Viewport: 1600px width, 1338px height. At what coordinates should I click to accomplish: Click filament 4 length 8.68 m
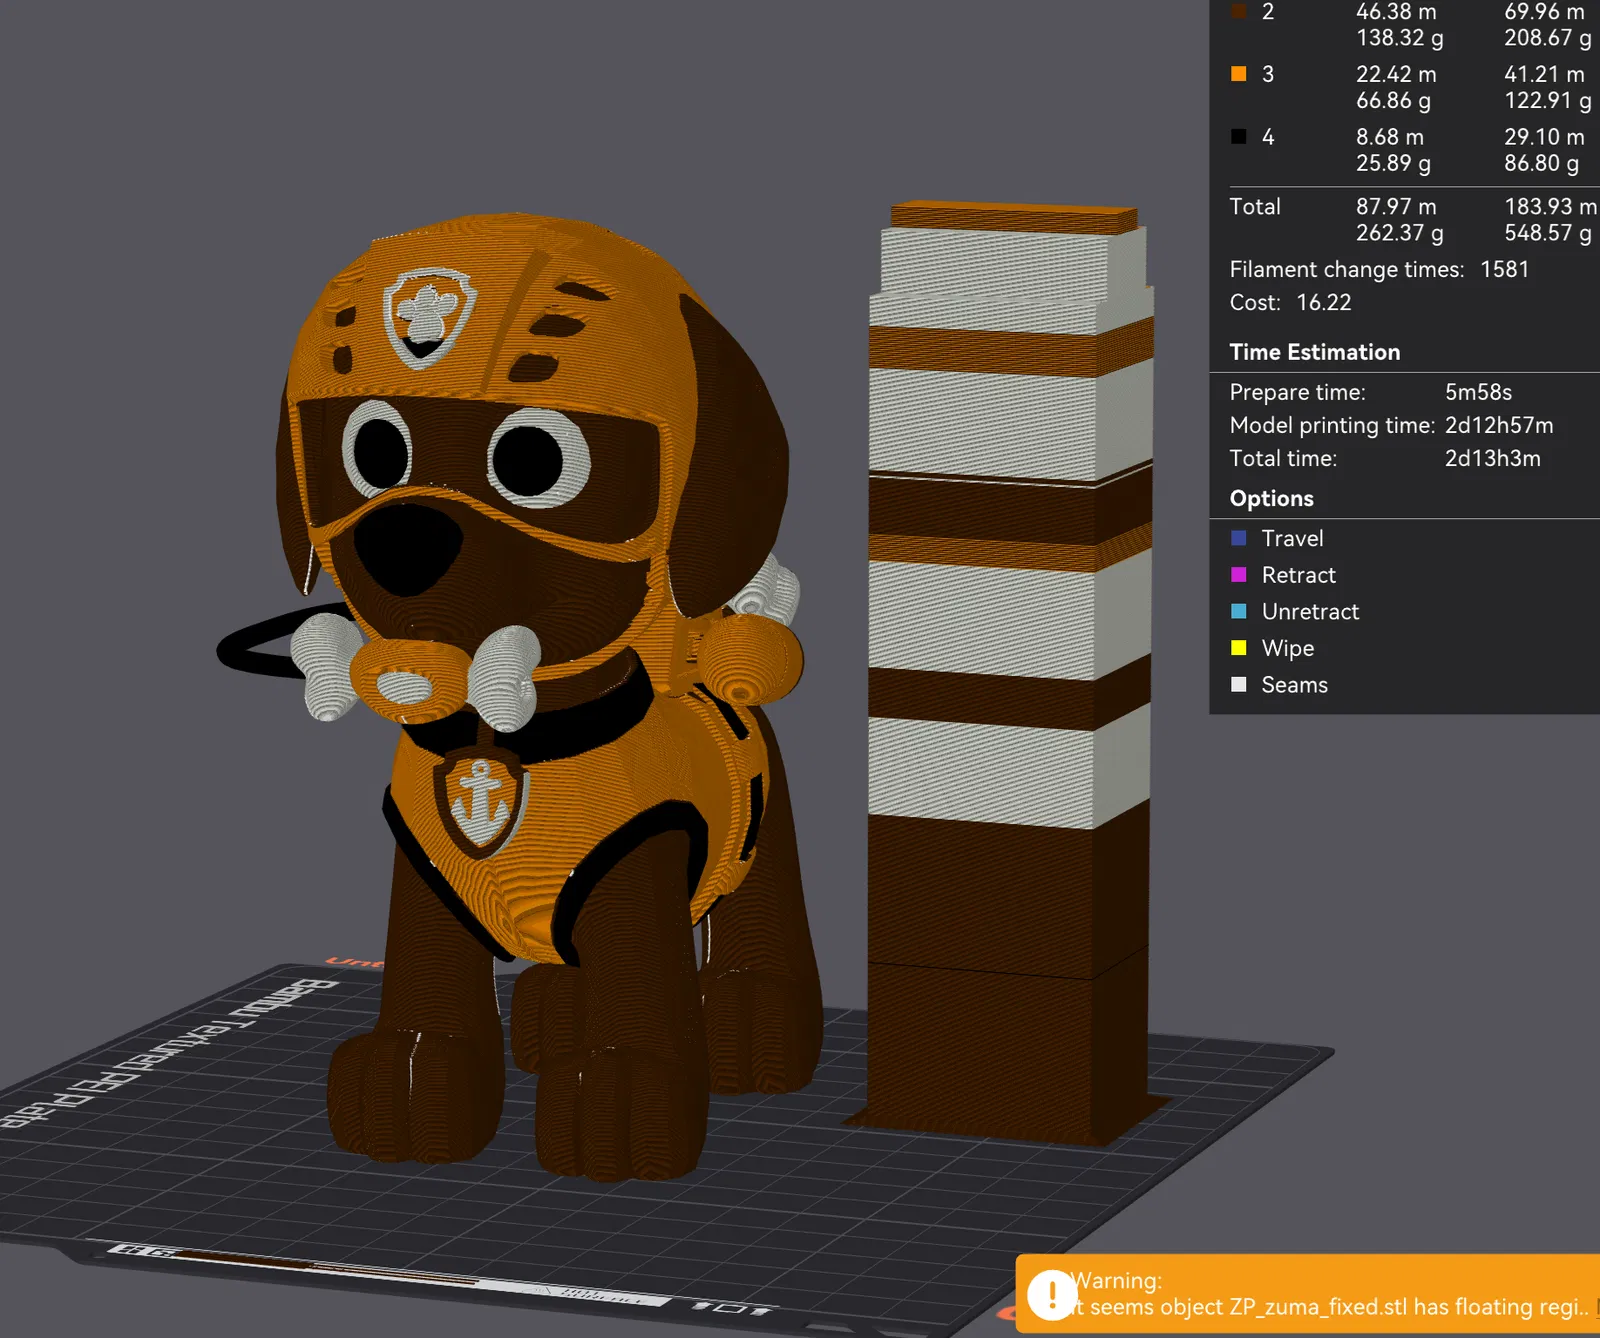tap(1390, 137)
